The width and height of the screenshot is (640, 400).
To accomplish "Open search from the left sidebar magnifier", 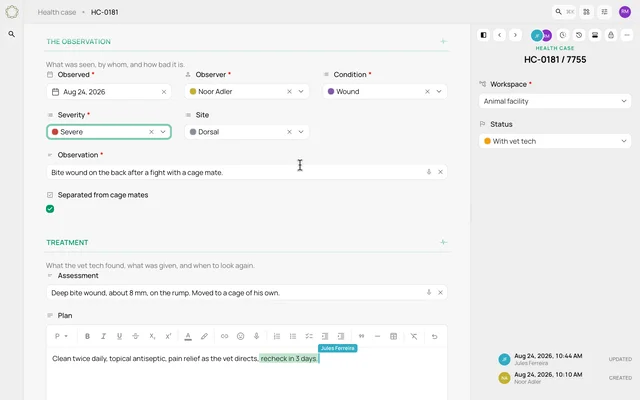I will point(12,34).
